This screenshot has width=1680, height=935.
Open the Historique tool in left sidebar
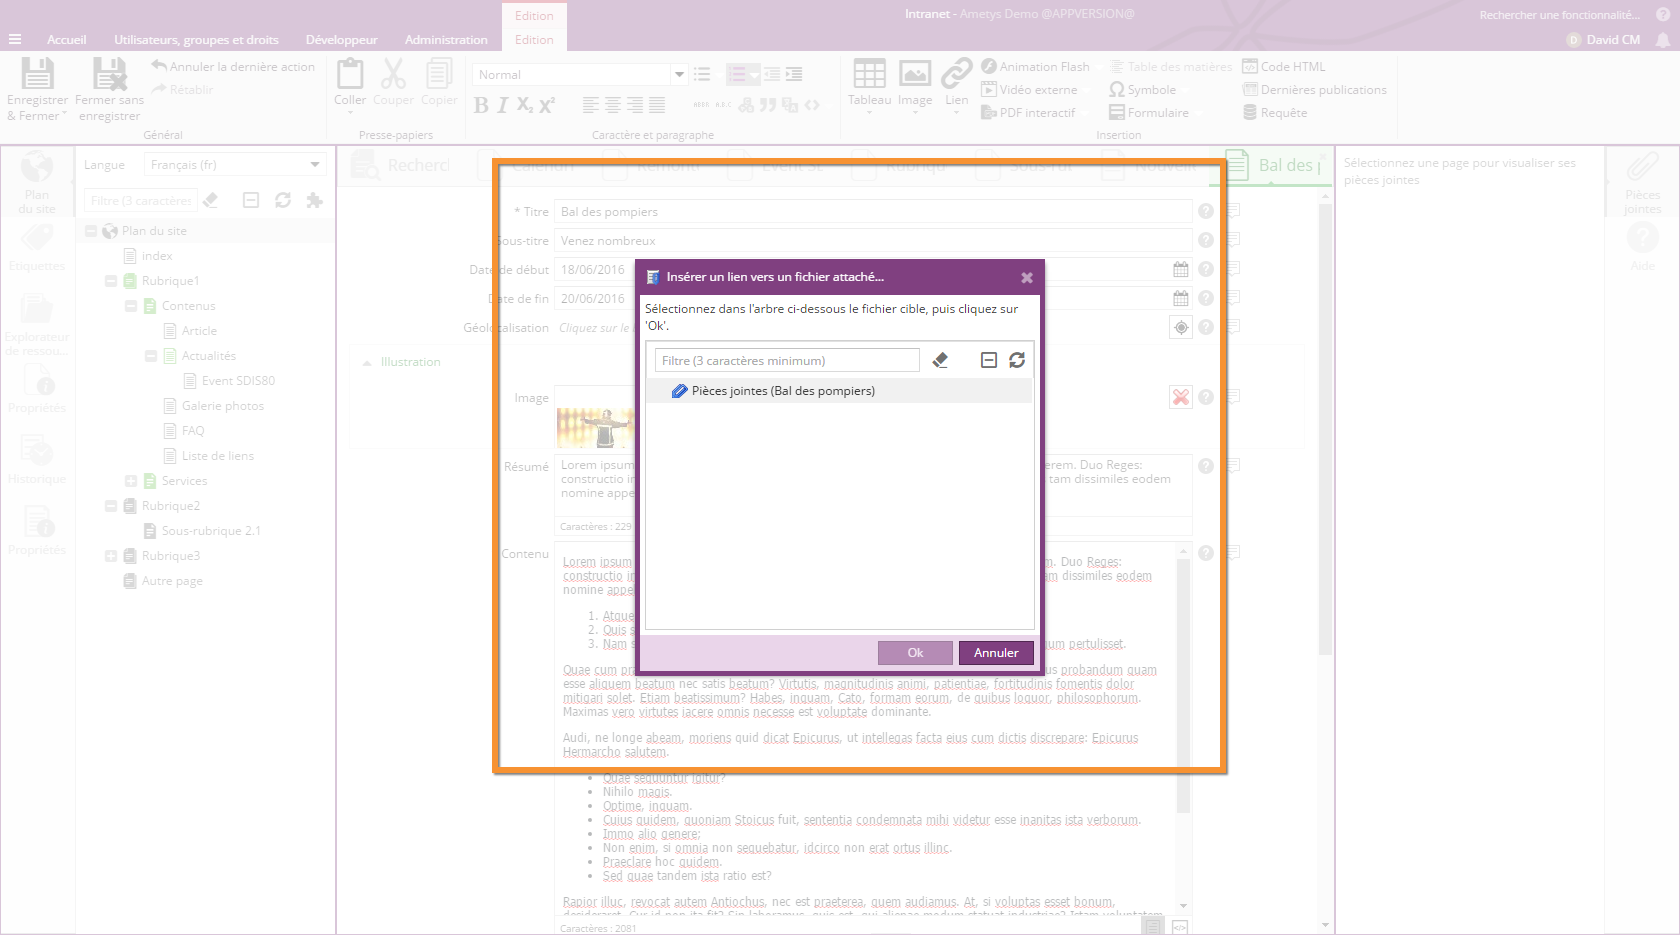point(37,451)
